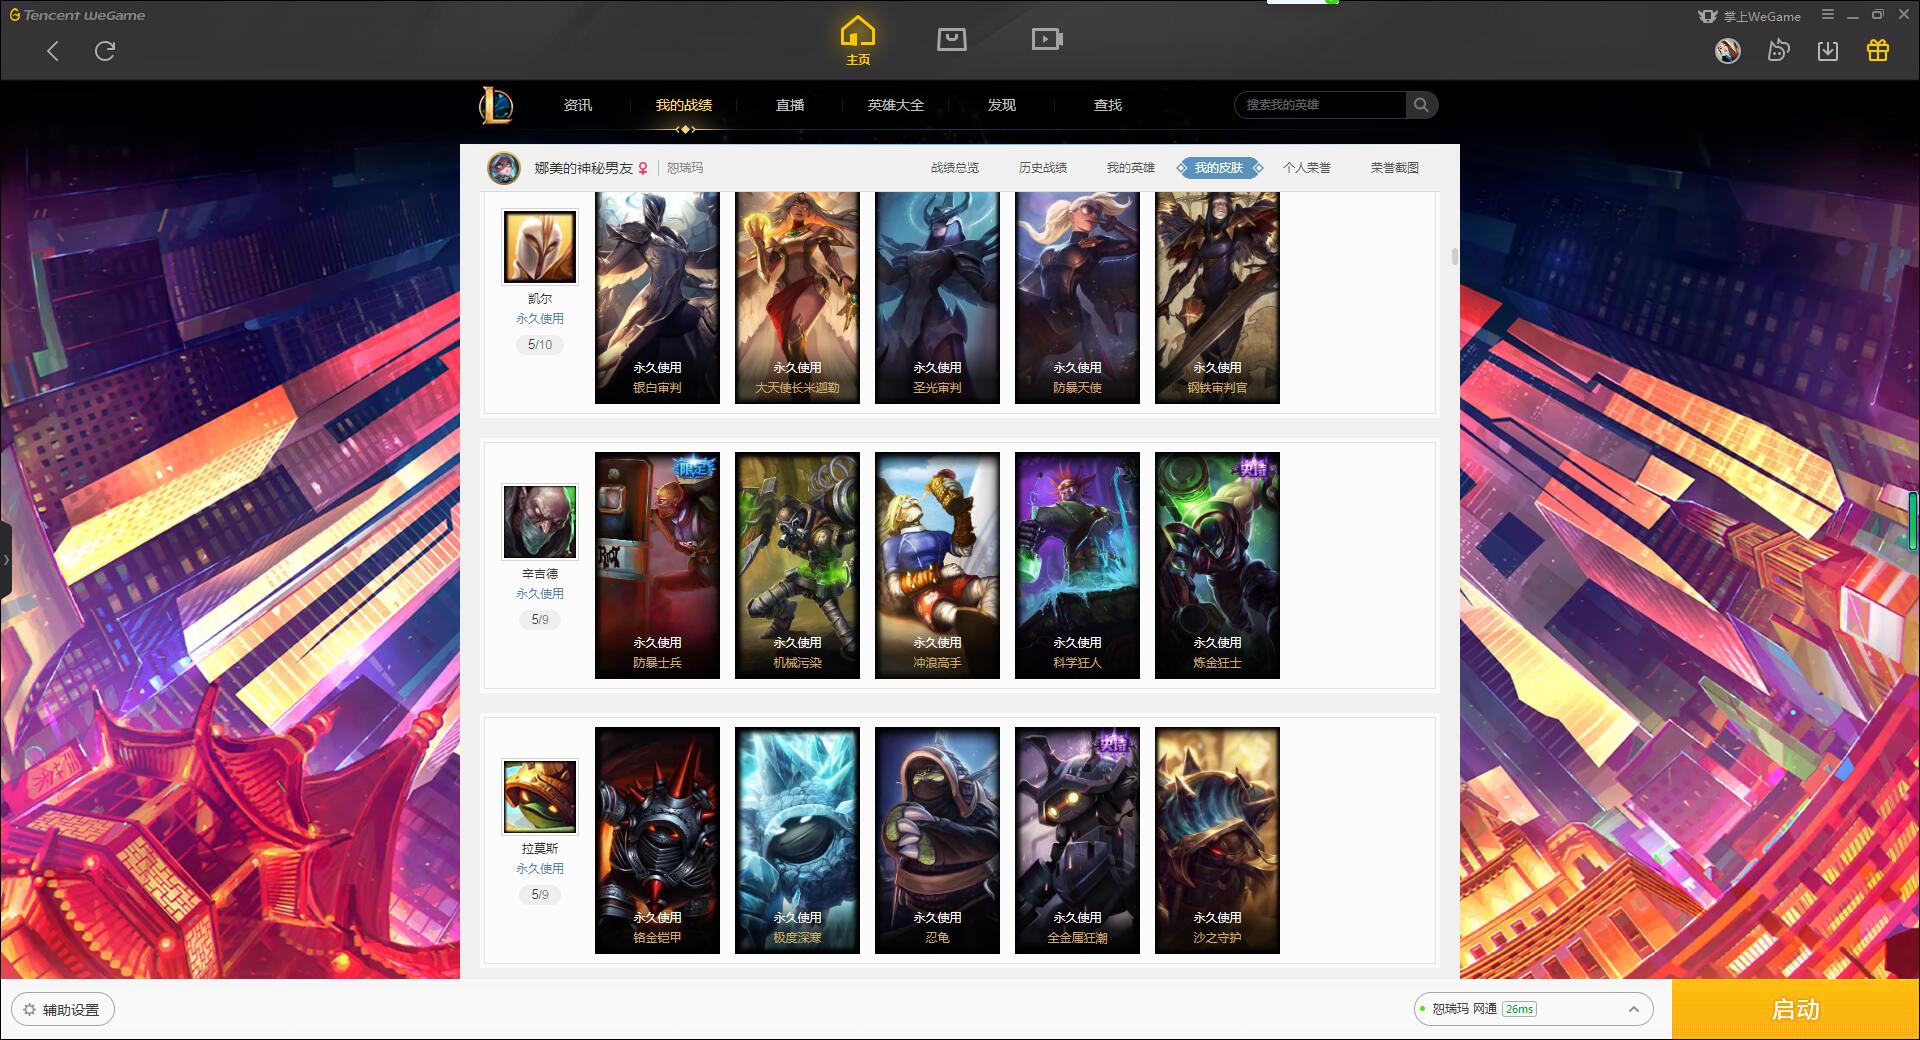Open the 沙之守护 skin card
The width and height of the screenshot is (1920, 1040).
coord(1217,840)
